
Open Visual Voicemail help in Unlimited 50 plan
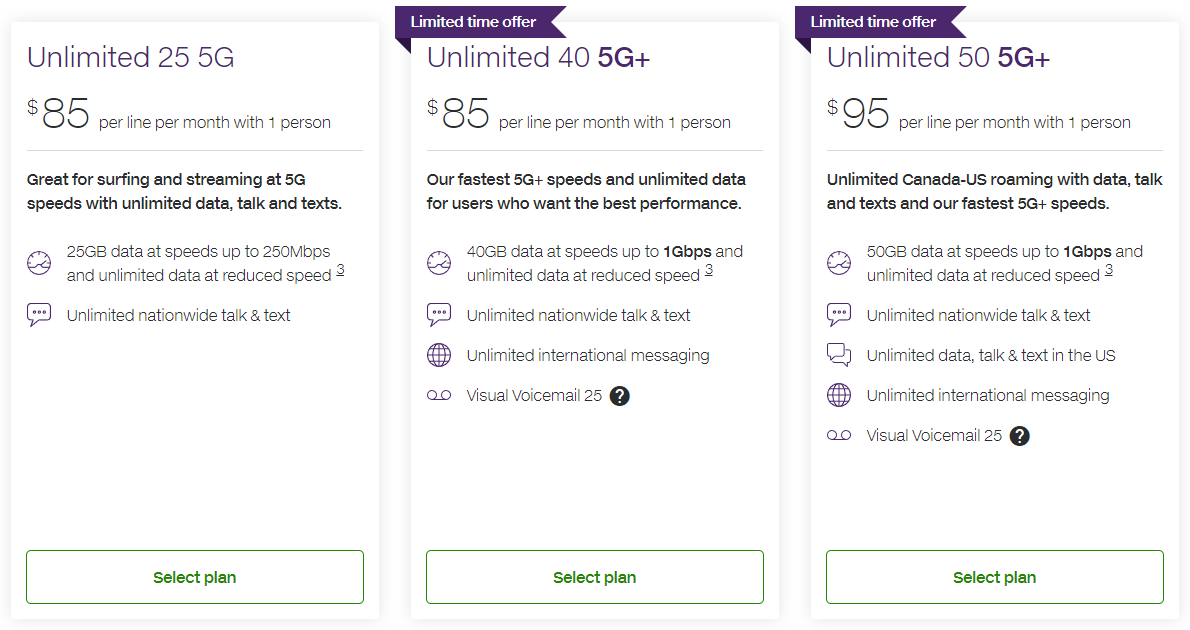1020,436
